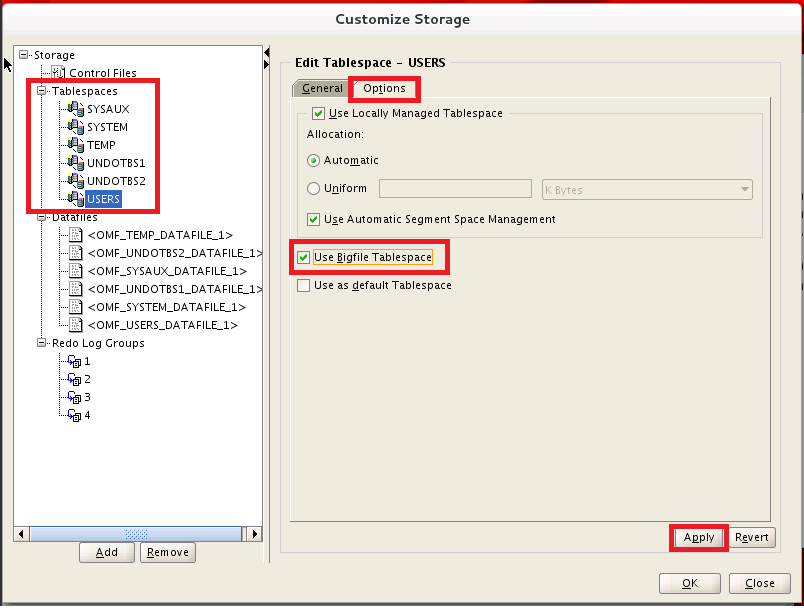Select the UNDOTBS1 tablespace icon
This screenshot has width=804, height=608.
[76, 163]
